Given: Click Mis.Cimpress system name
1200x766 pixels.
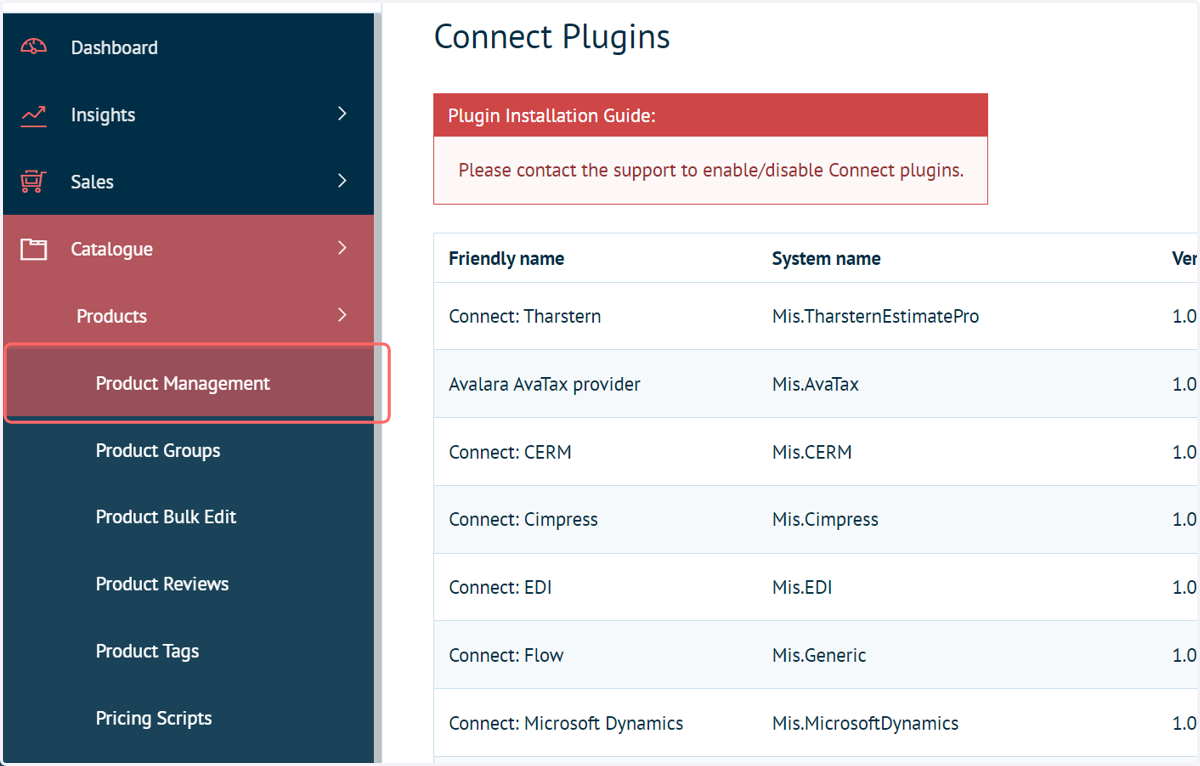Looking at the screenshot, I should tap(825, 520).
